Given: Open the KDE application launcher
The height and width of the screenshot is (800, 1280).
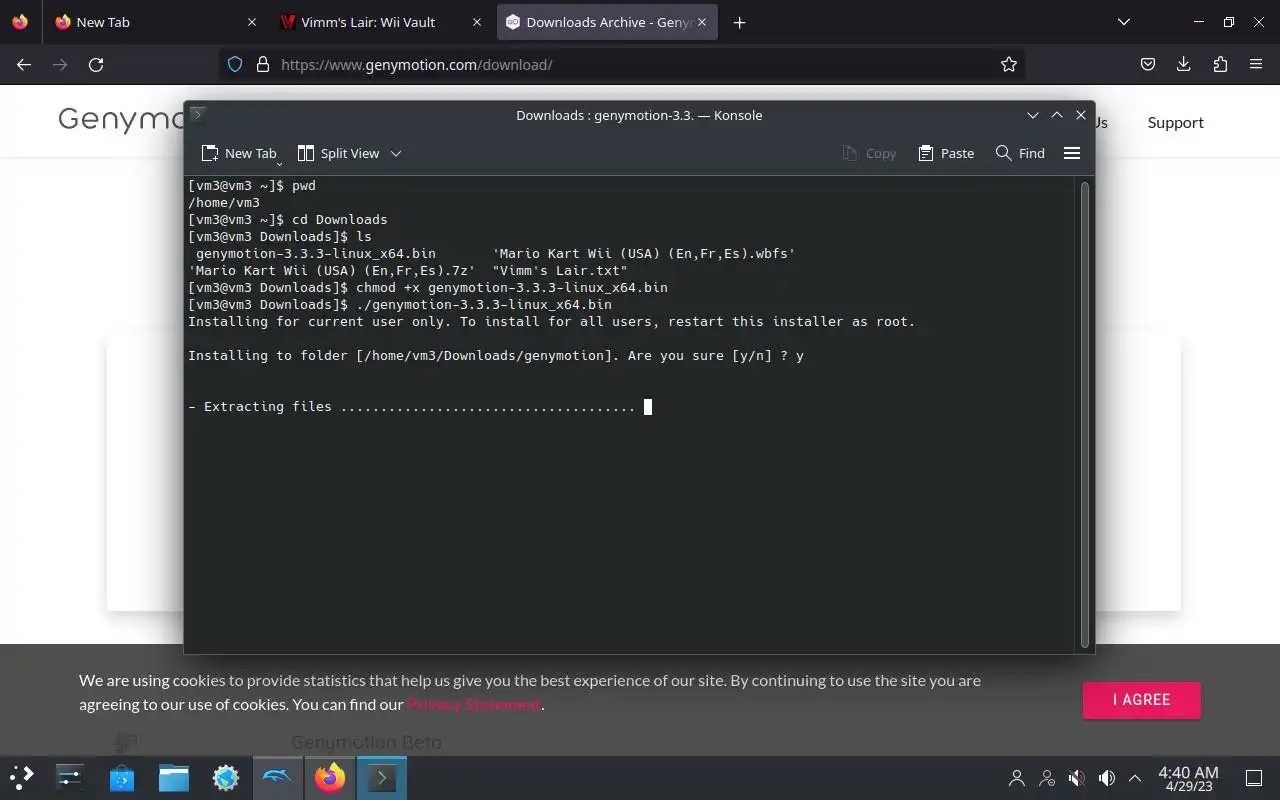Looking at the screenshot, I should point(22,777).
